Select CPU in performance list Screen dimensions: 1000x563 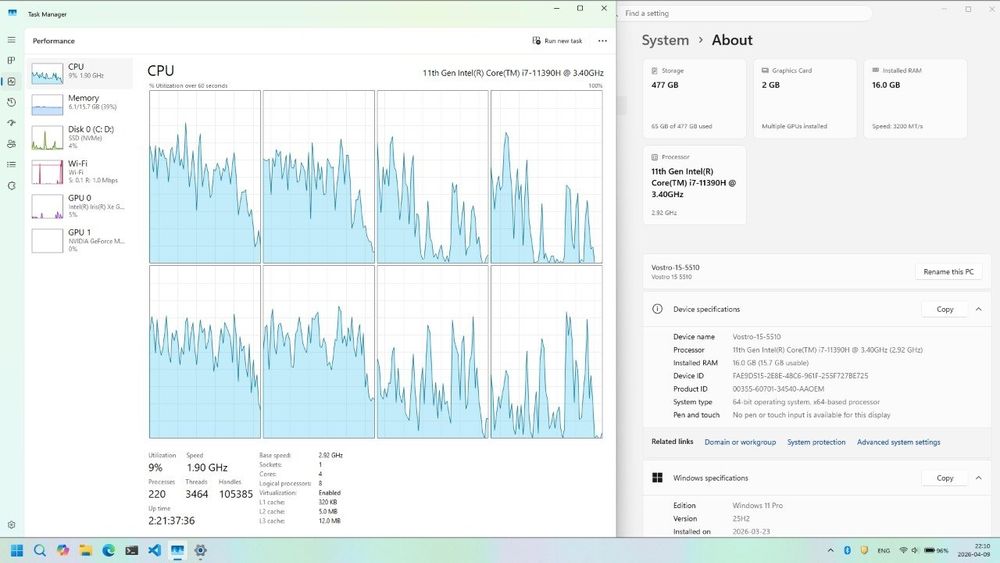pyautogui.click(x=80, y=73)
